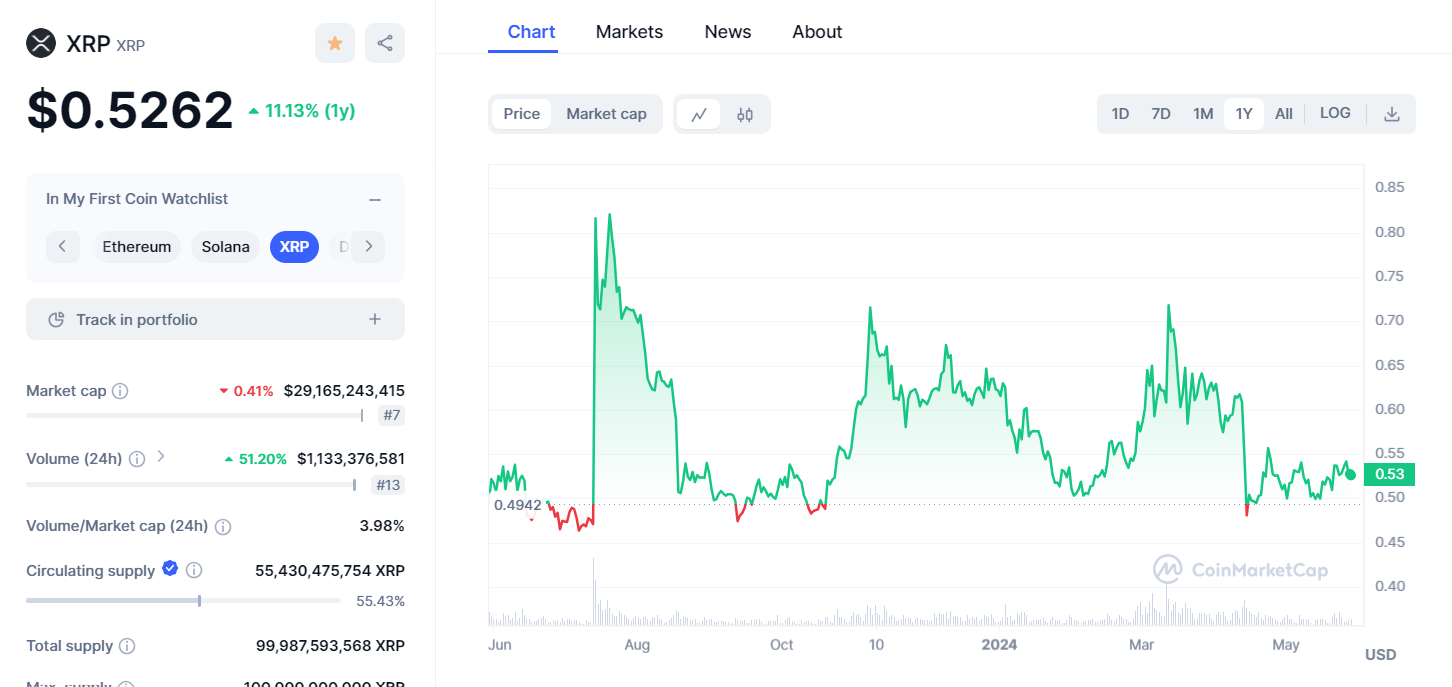The width and height of the screenshot is (1452, 687).
Task: Switch to the News tab
Action: coord(727,32)
